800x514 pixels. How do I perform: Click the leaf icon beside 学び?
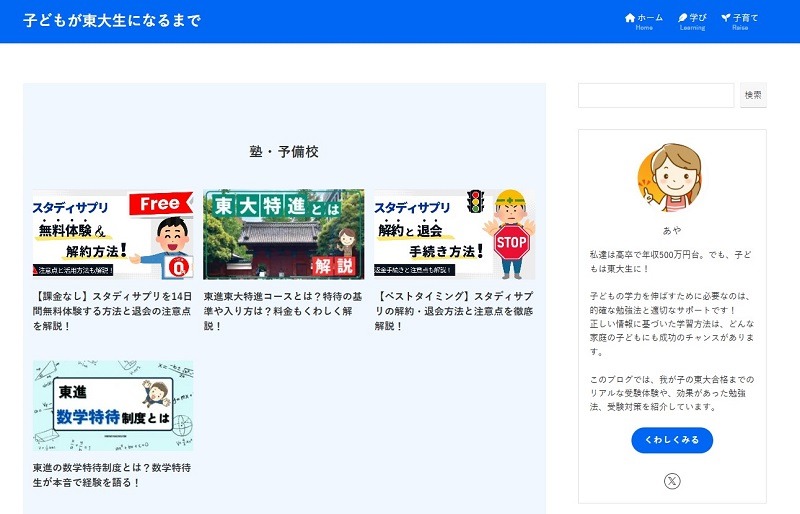683,18
